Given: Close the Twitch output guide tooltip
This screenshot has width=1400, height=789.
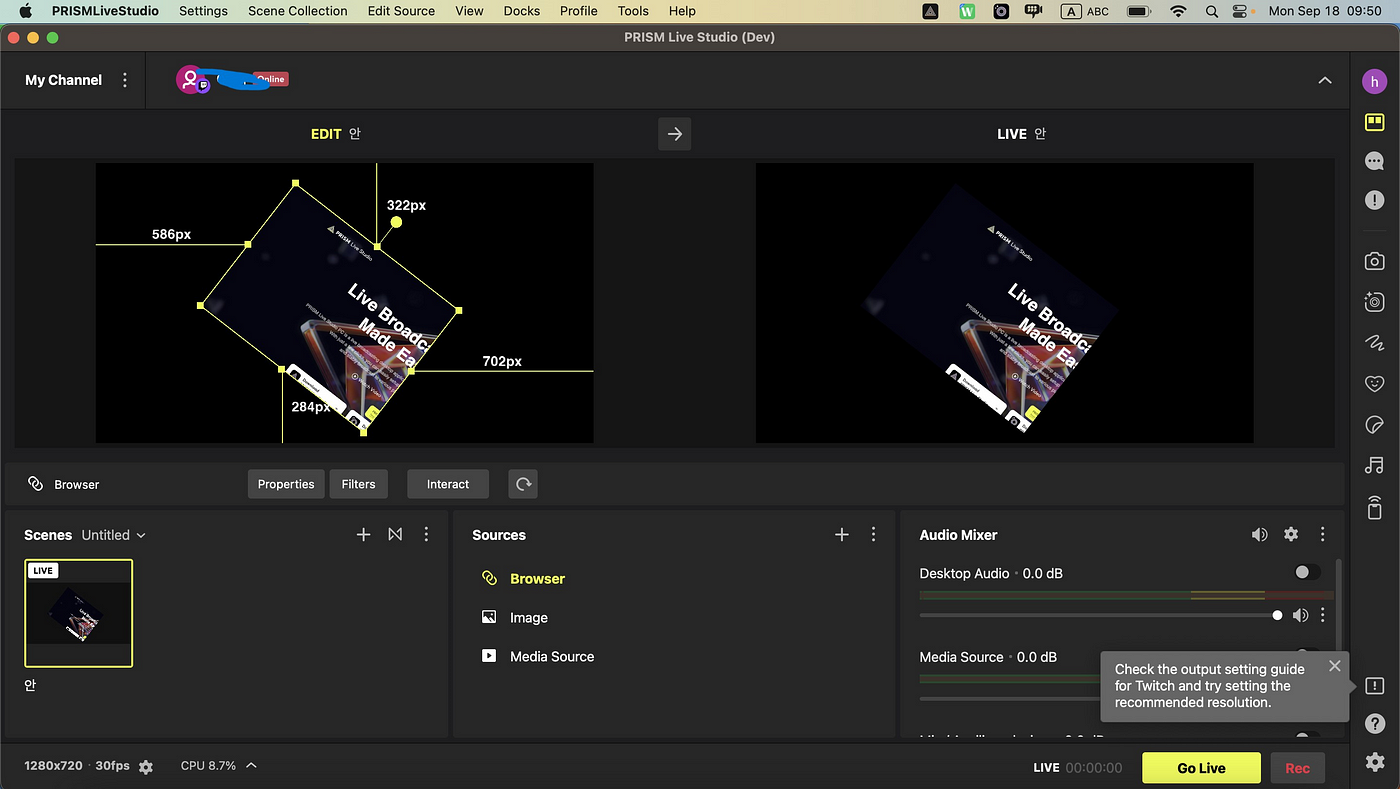Looking at the screenshot, I should point(1334,666).
